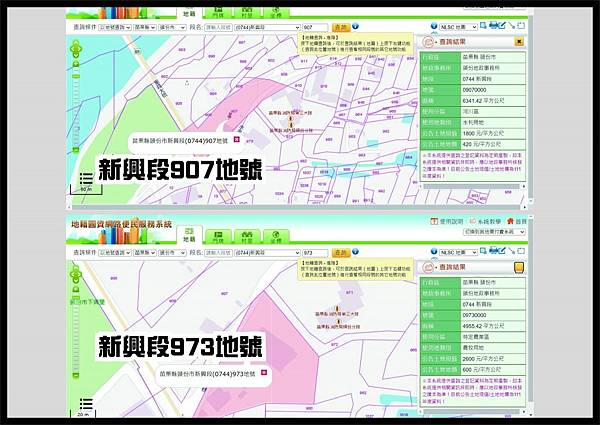Expand the 以地號查詢 dropdown in the lower window
Viewport: 600px width, 425px height.
pos(115,253)
